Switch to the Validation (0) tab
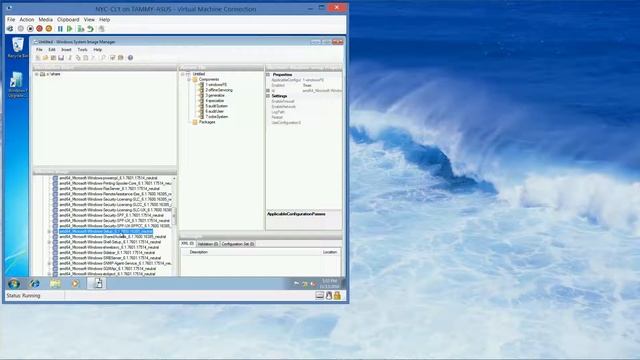The image size is (640, 360). (208, 244)
